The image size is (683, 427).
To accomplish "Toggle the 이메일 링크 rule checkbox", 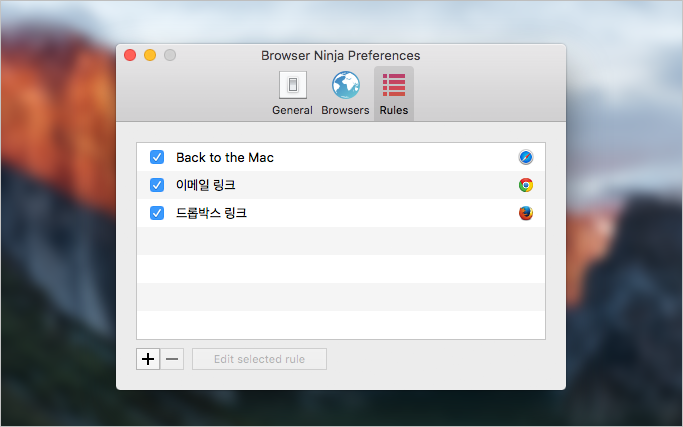I will [x=157, y=185].
